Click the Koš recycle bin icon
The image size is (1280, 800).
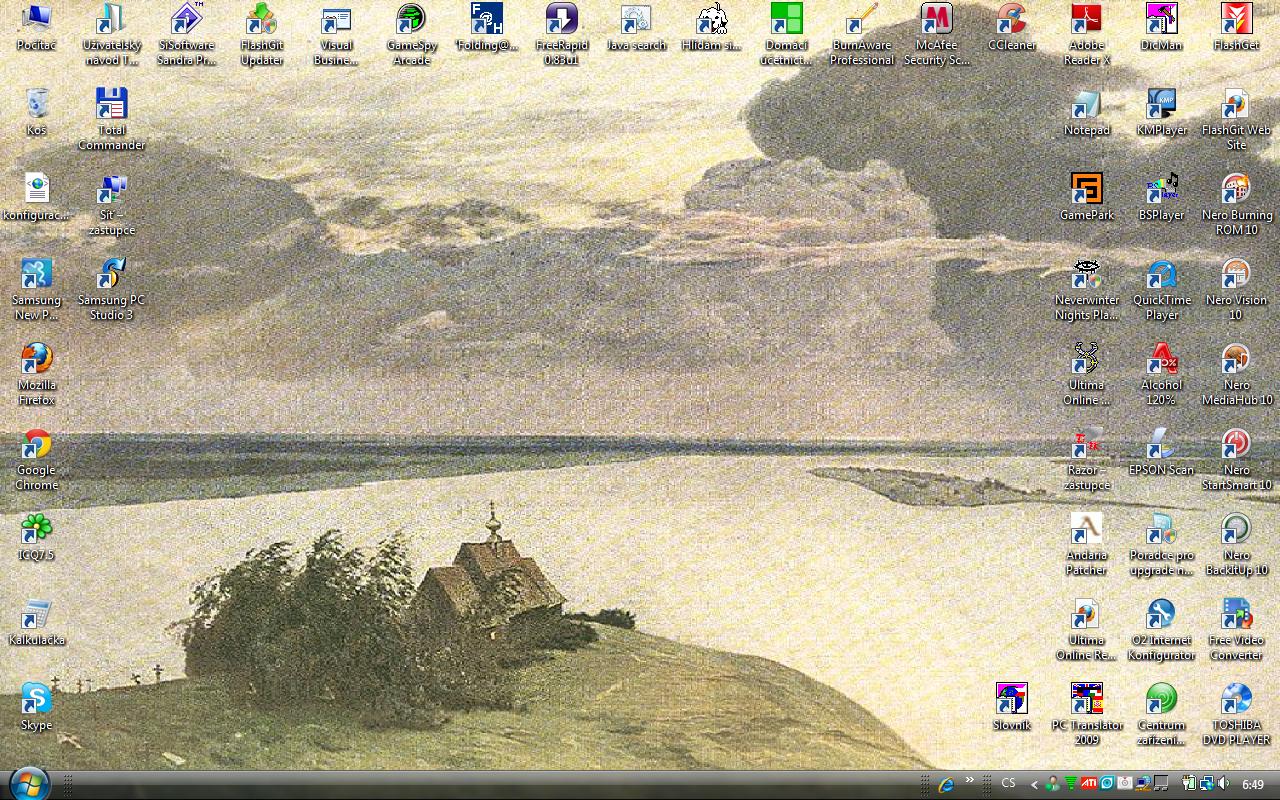[37, 105]
